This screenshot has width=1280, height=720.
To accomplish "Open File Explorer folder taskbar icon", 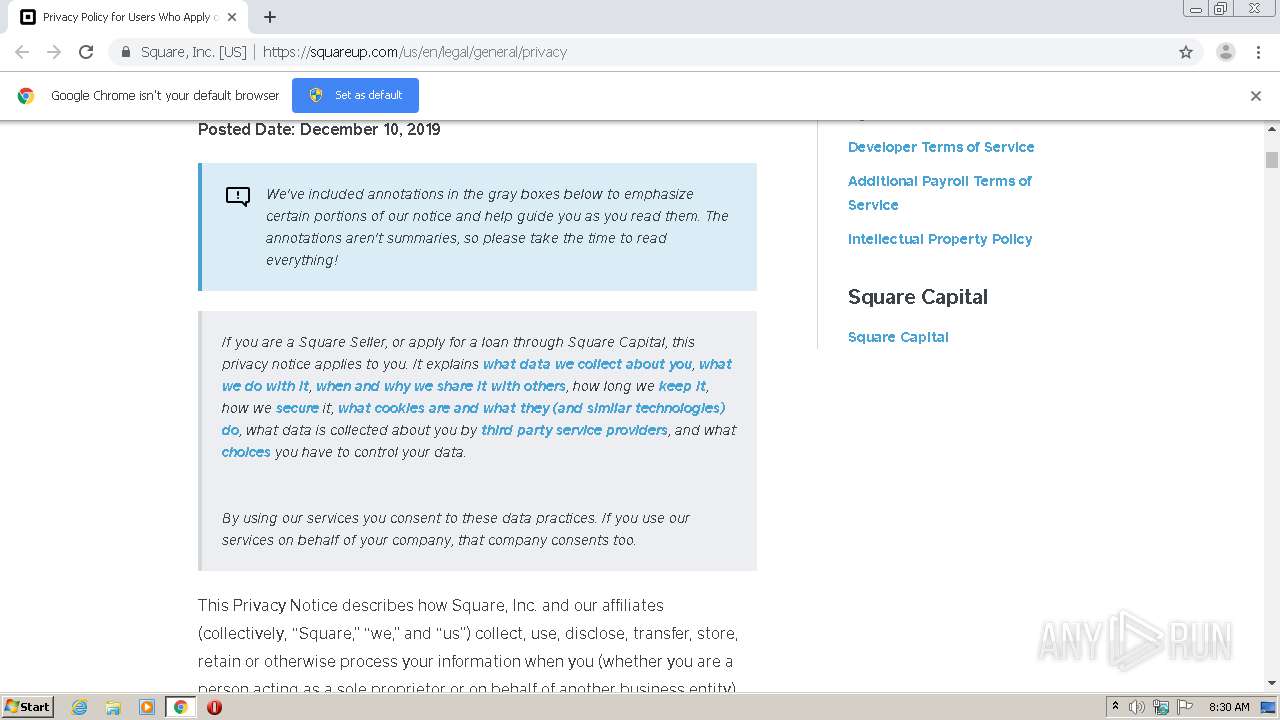I will click(x=113, y=707).
